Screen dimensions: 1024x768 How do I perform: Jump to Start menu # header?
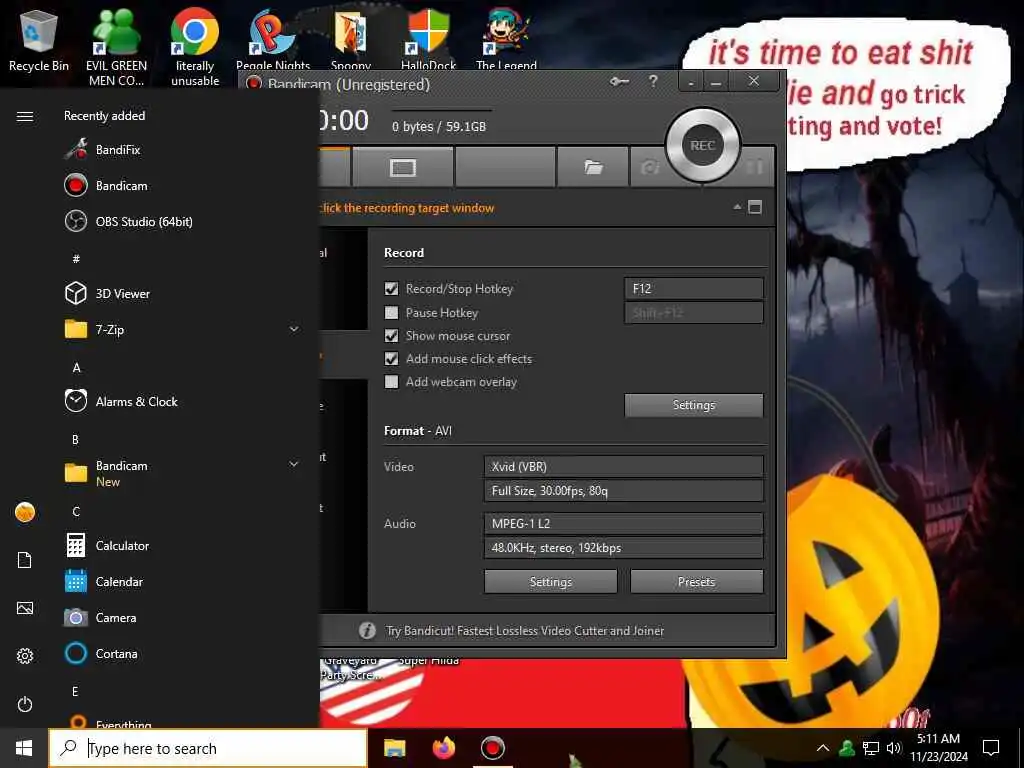(x=76, y=259)
